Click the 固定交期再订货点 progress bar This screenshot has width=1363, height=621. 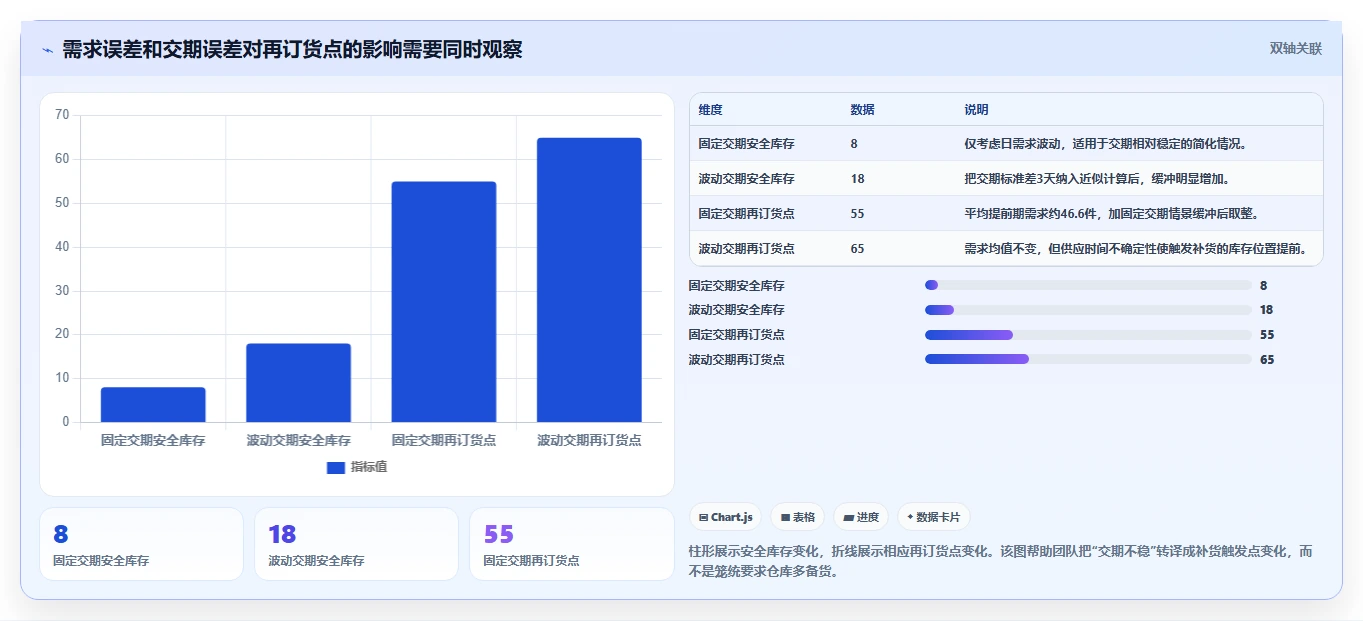(x=1088, y=335)
